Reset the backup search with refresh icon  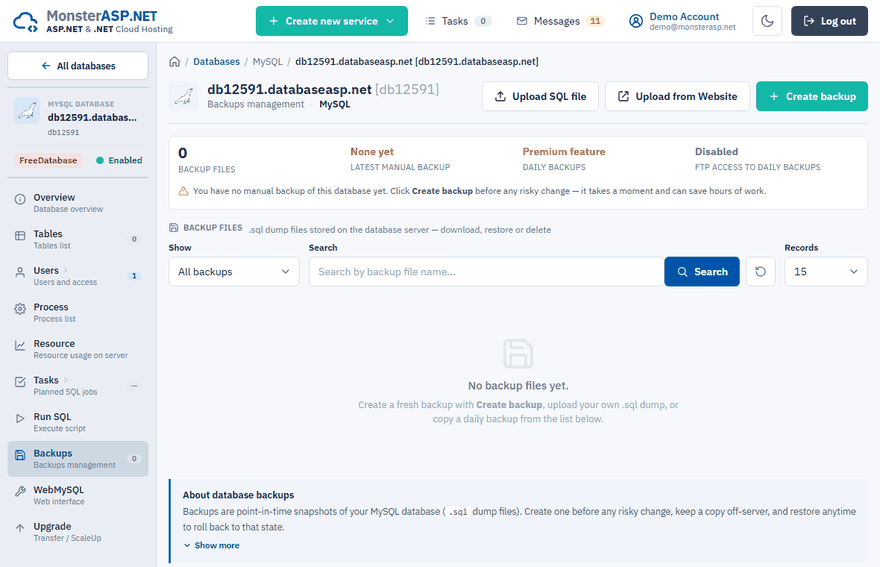coord(760,272)
